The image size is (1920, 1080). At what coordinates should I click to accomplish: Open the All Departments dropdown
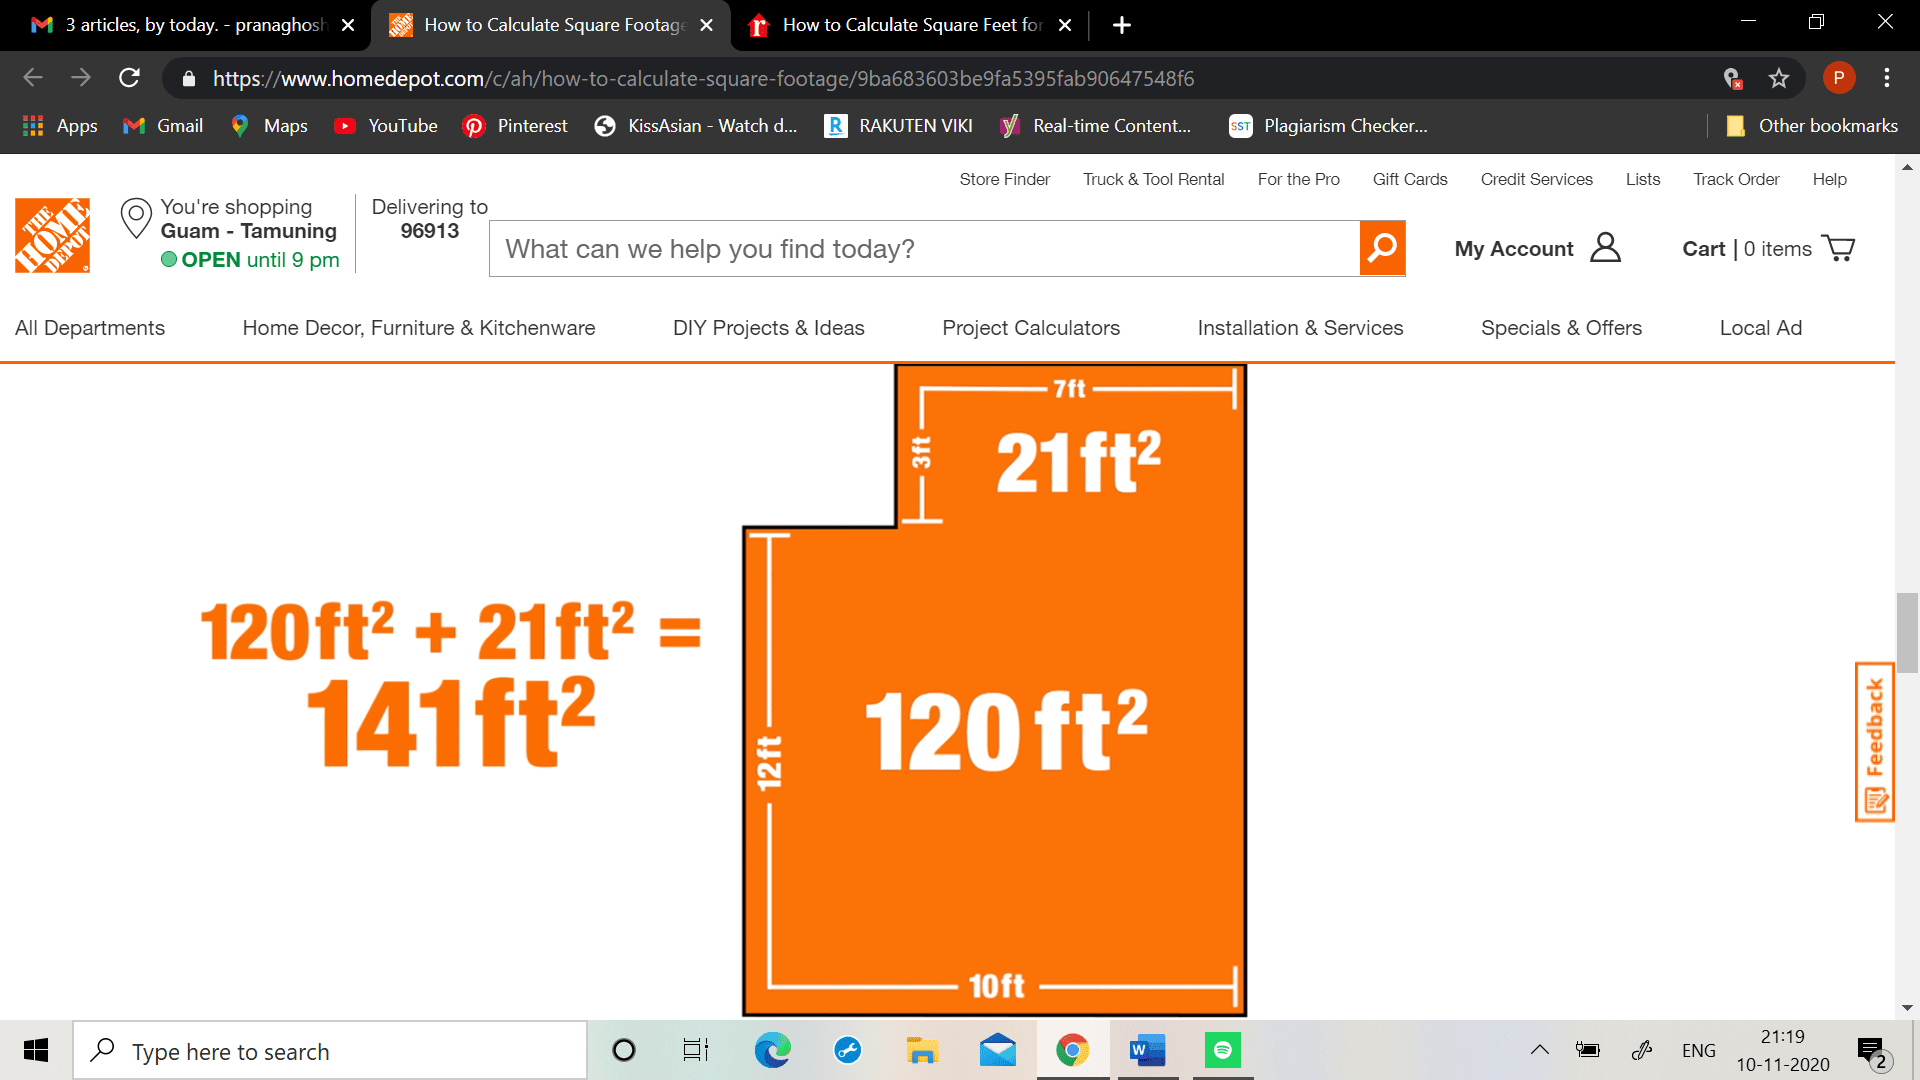[90, 328]
